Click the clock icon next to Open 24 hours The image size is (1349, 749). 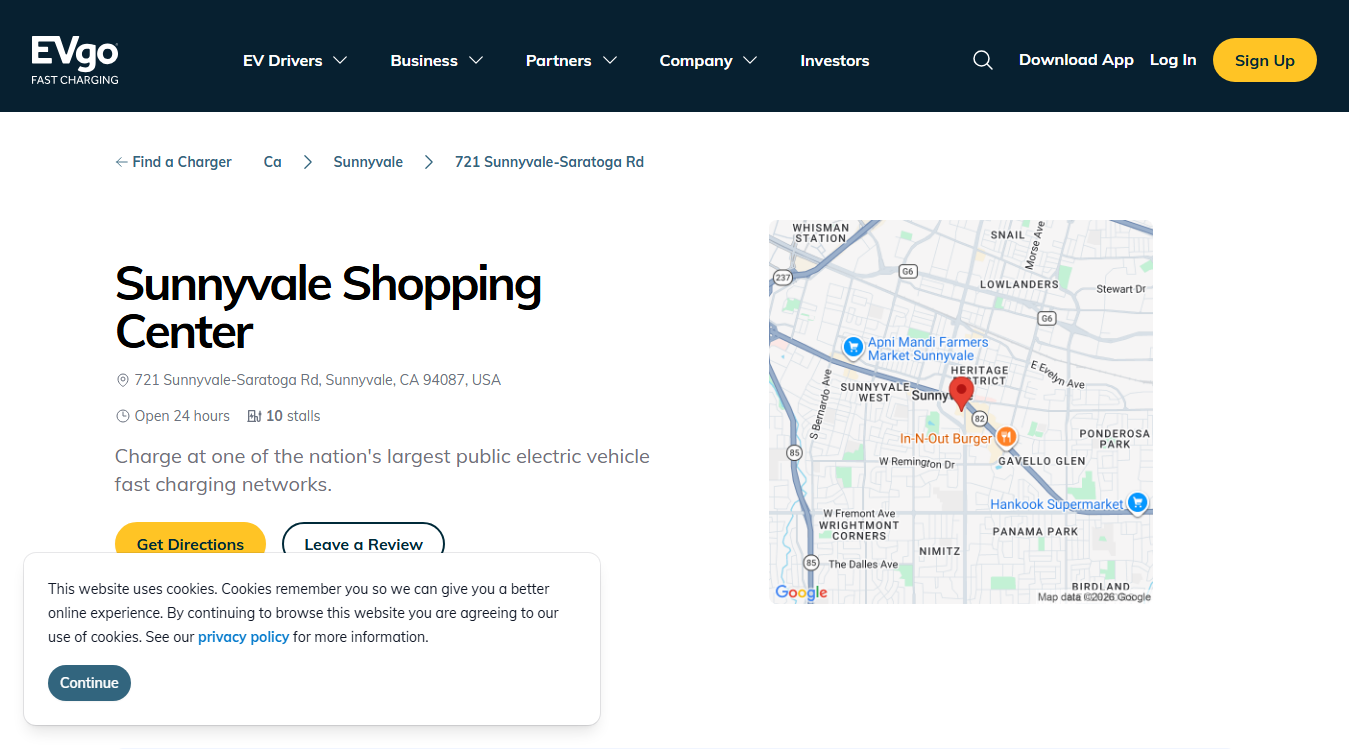pyautogui.click(x=123, y=416)
